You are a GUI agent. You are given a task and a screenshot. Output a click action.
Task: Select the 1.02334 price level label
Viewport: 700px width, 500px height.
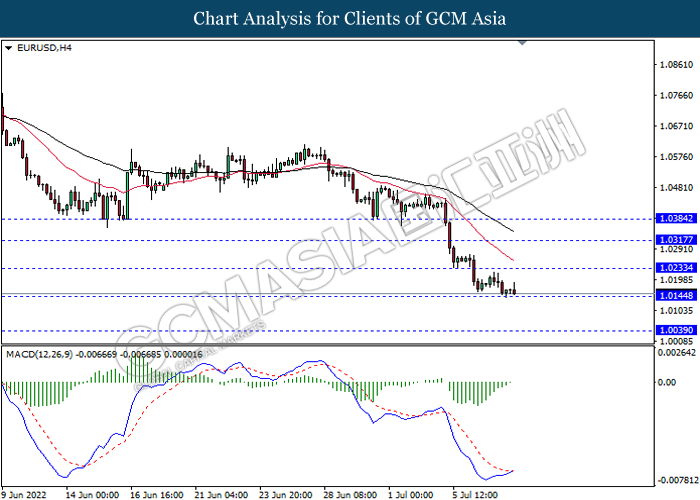pyautogui.click(x=676, y=267)
